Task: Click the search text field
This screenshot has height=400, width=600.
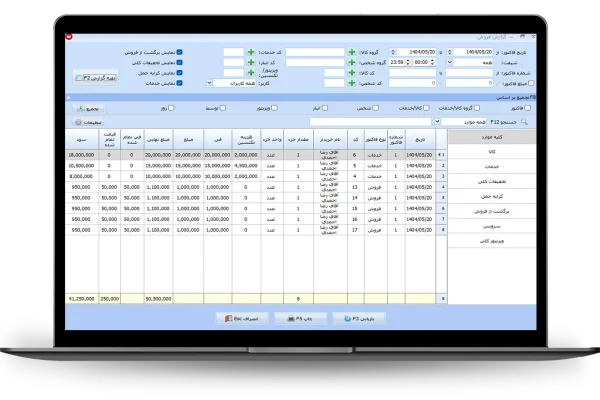Action: (x=370, y=122)
